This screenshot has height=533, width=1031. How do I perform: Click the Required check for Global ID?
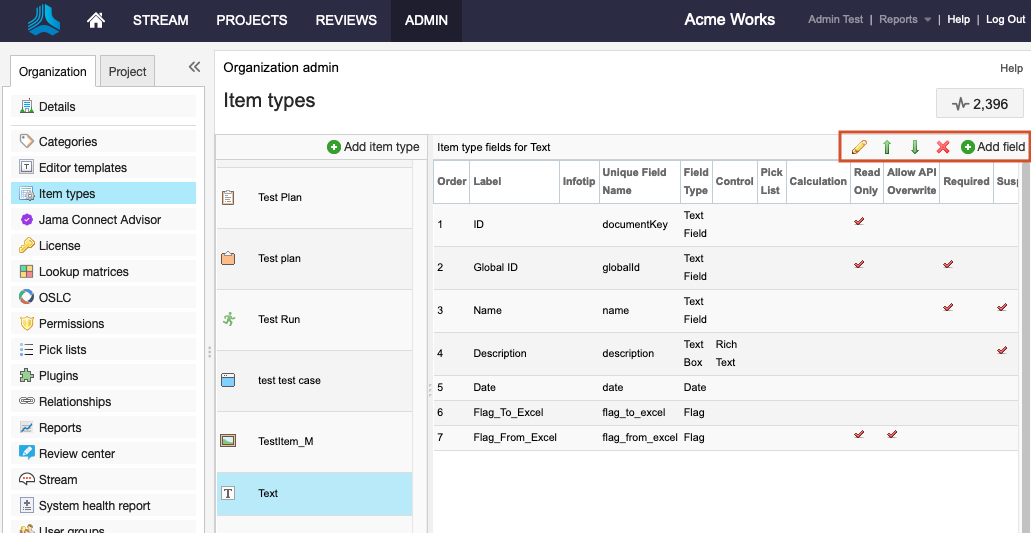pos(948,264)
